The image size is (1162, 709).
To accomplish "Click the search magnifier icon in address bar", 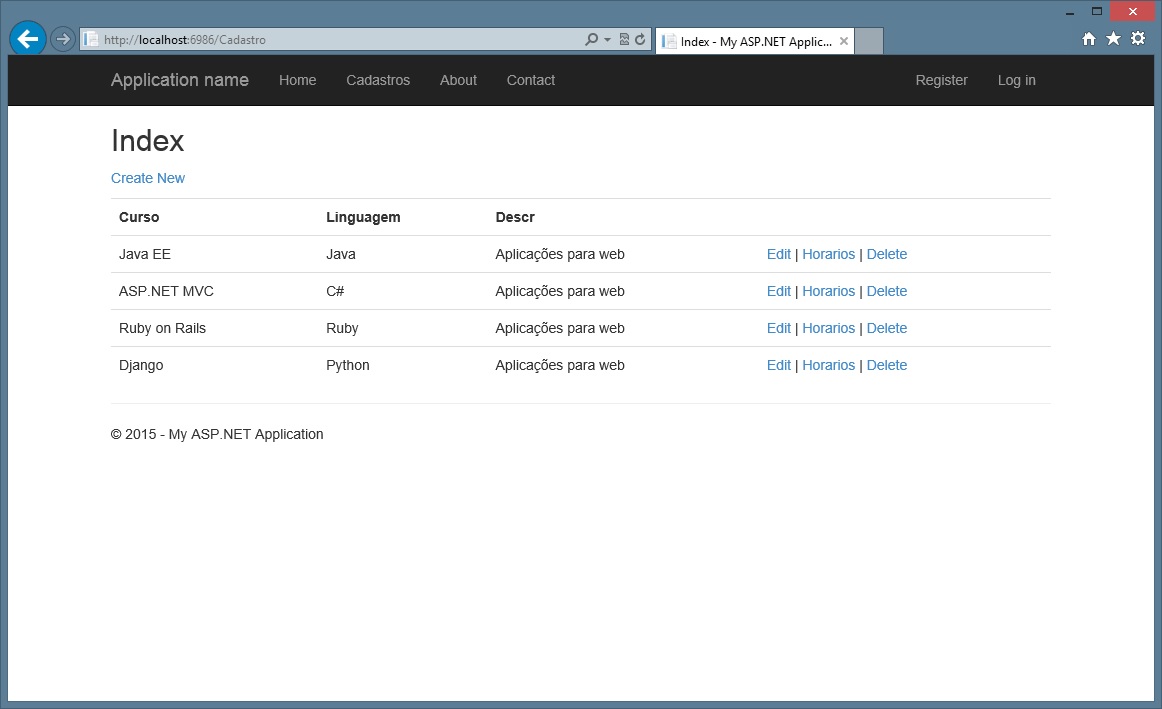I will pos(591,40).
